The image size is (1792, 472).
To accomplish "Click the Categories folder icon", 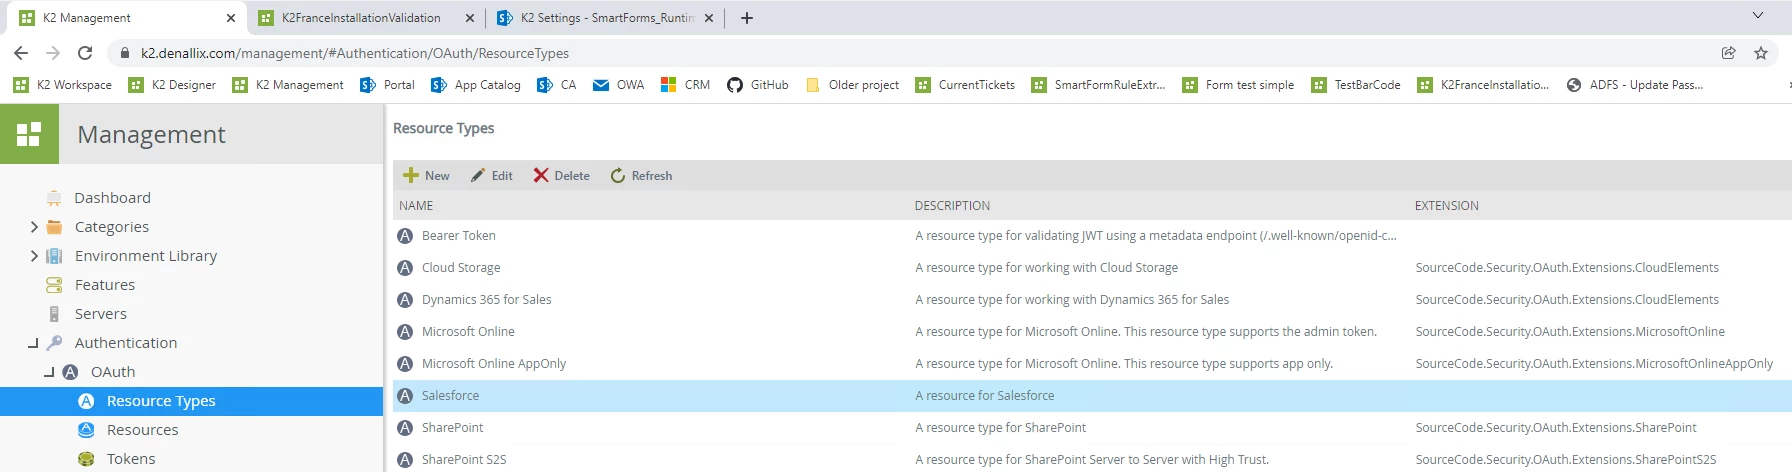I will pyautogui.click(x=54, y=227).
